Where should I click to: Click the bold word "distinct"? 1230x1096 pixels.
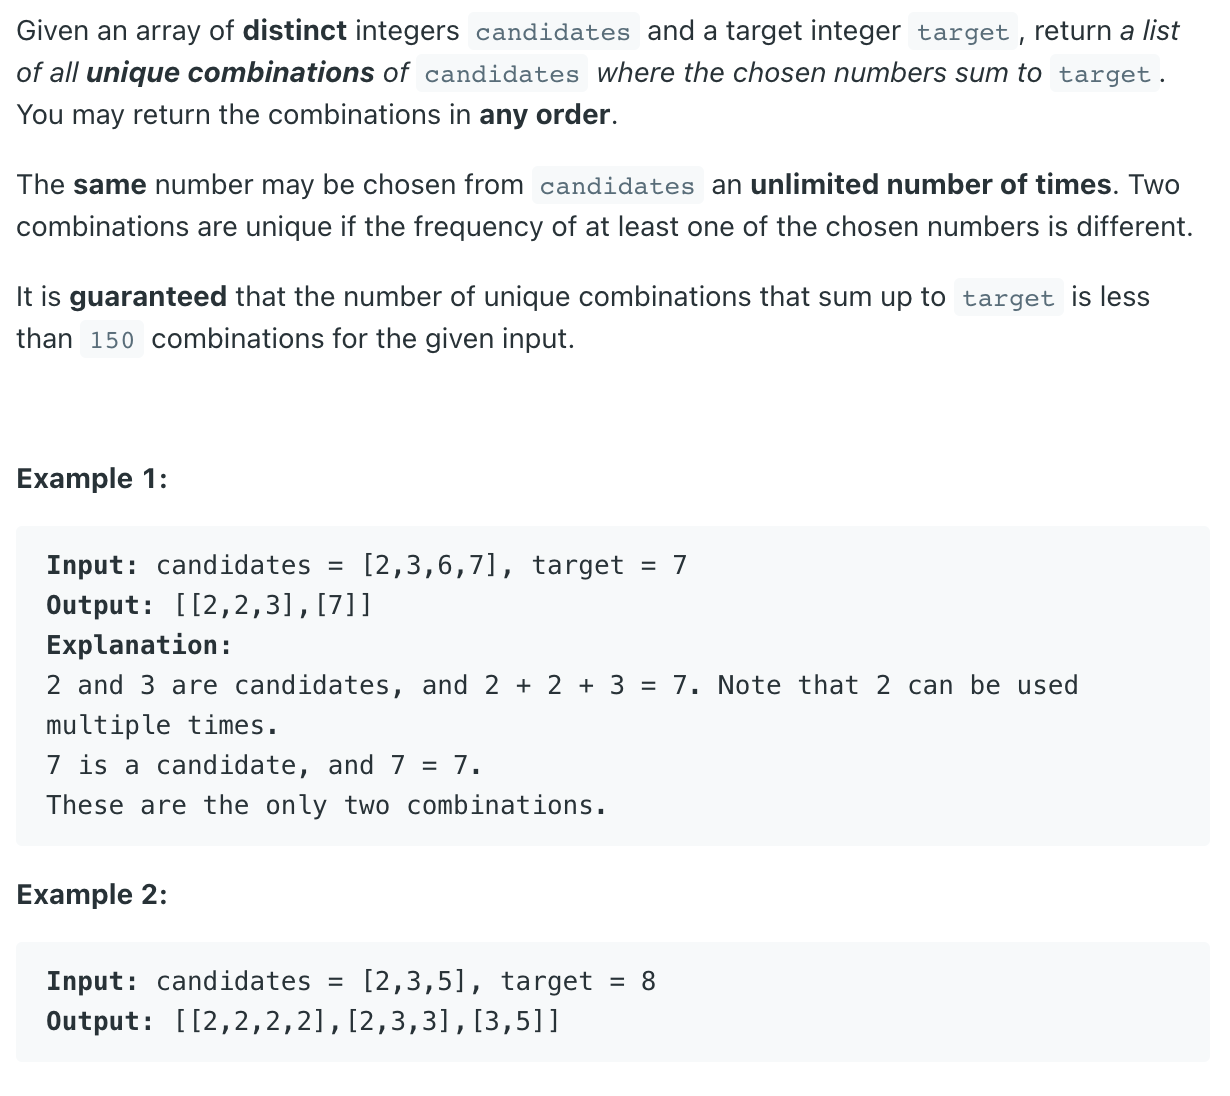pos(295,31)
